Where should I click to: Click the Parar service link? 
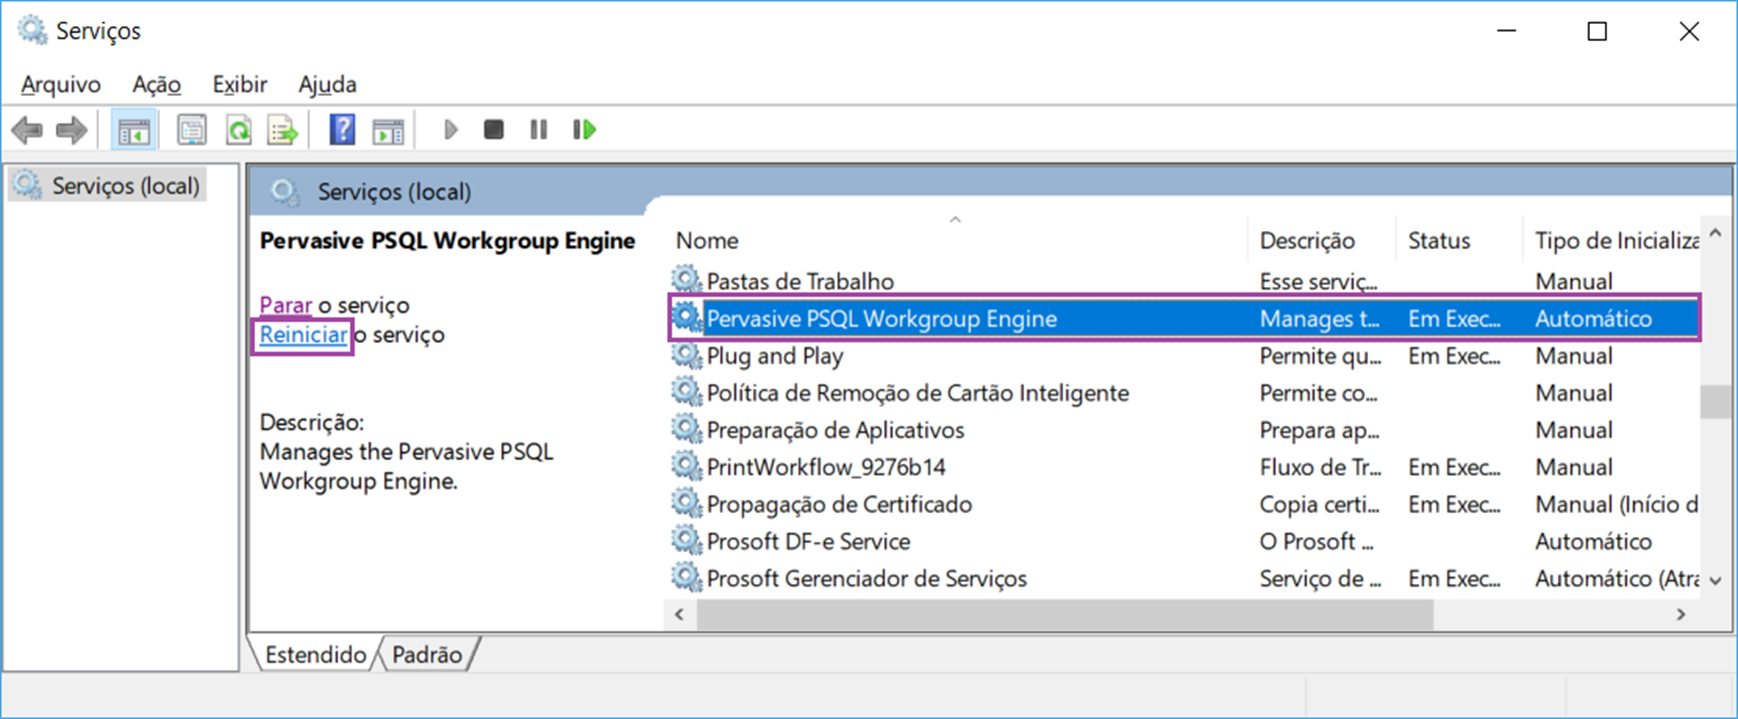click(x=285, y=304)
